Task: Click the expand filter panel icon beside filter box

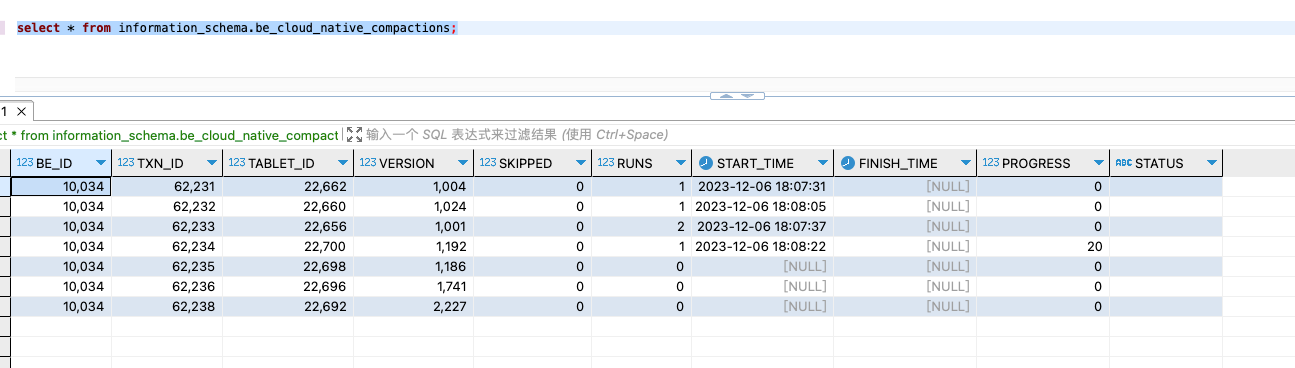Action: point(354,134)
